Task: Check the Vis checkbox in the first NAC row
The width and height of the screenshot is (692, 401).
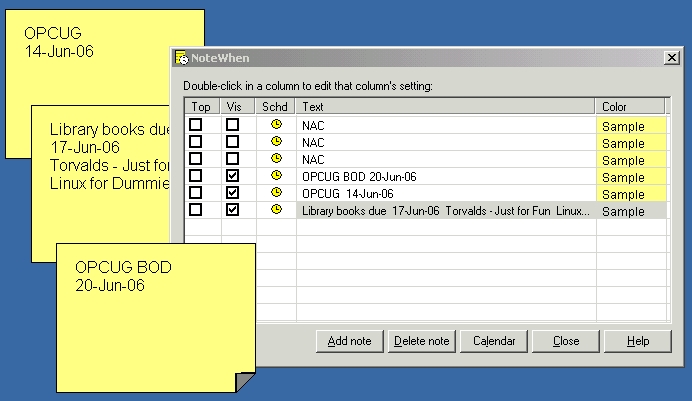Action: point(233,125)
